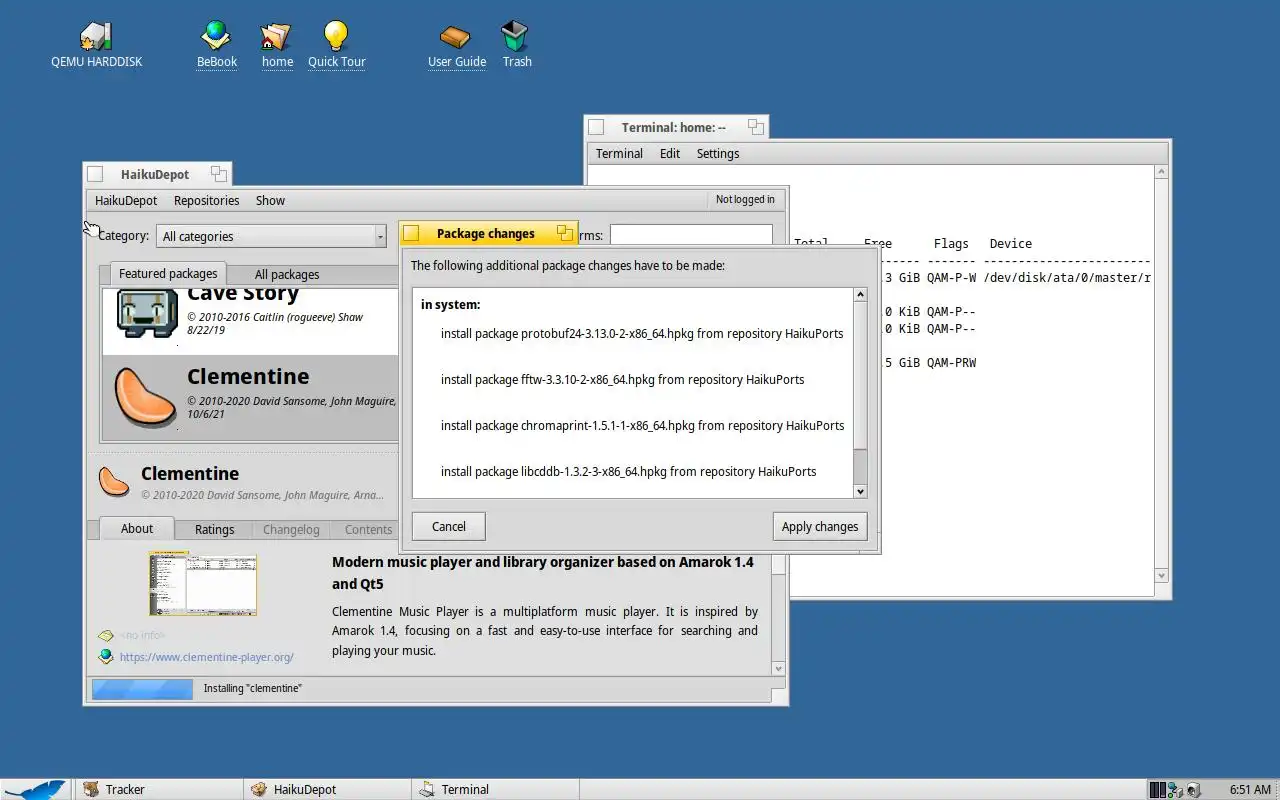Click the "in system:" heading text

tap(450, 304)
